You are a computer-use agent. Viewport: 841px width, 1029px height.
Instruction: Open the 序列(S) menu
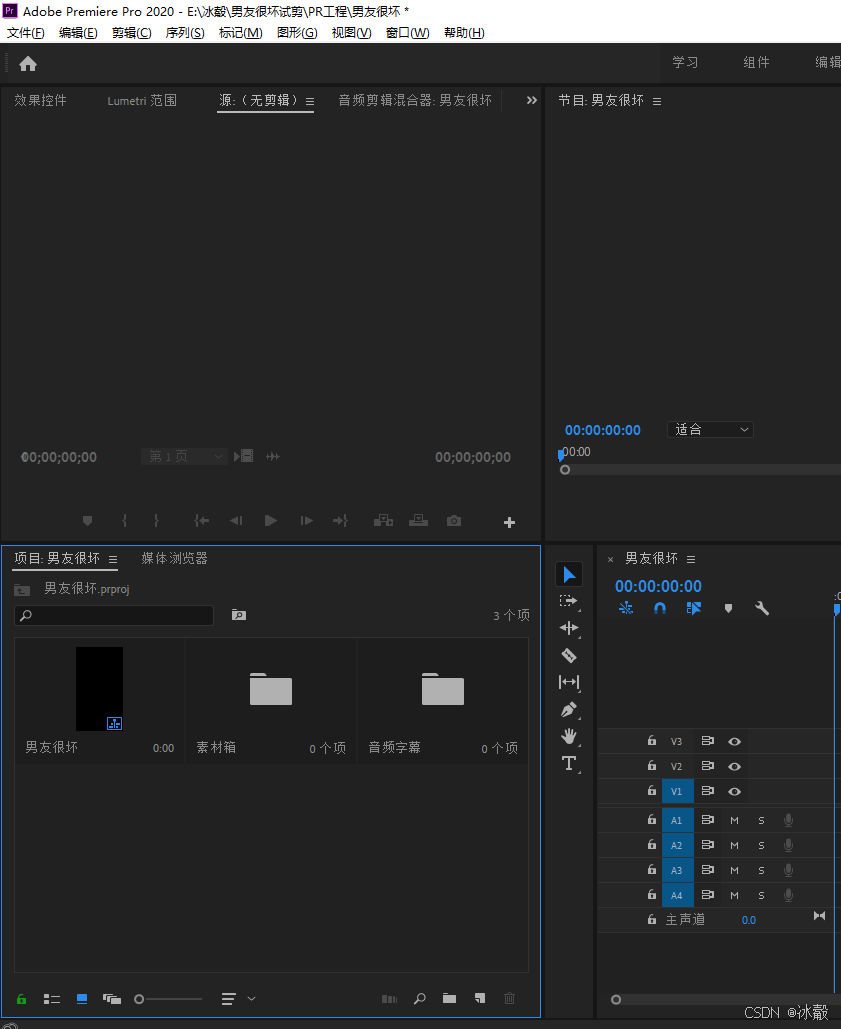[185, 33]
